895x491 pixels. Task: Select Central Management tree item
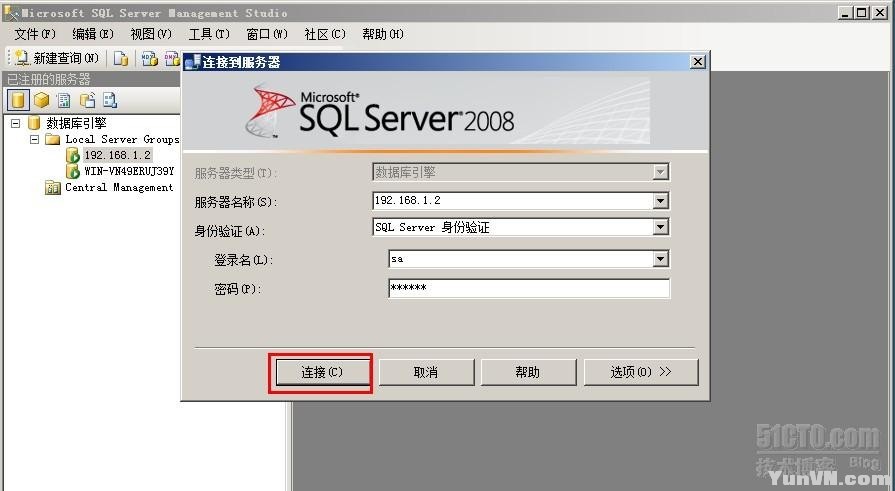[x=119, y=187]
